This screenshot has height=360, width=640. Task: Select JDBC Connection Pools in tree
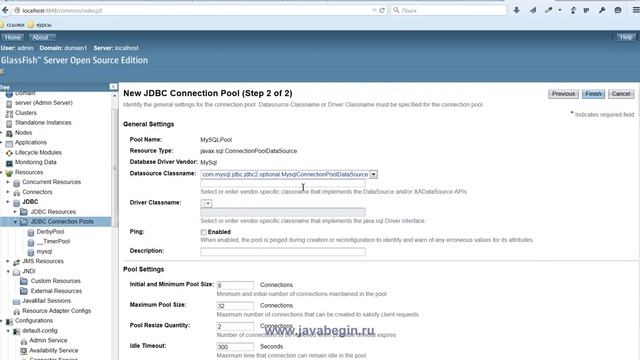[x=62, y=222]
